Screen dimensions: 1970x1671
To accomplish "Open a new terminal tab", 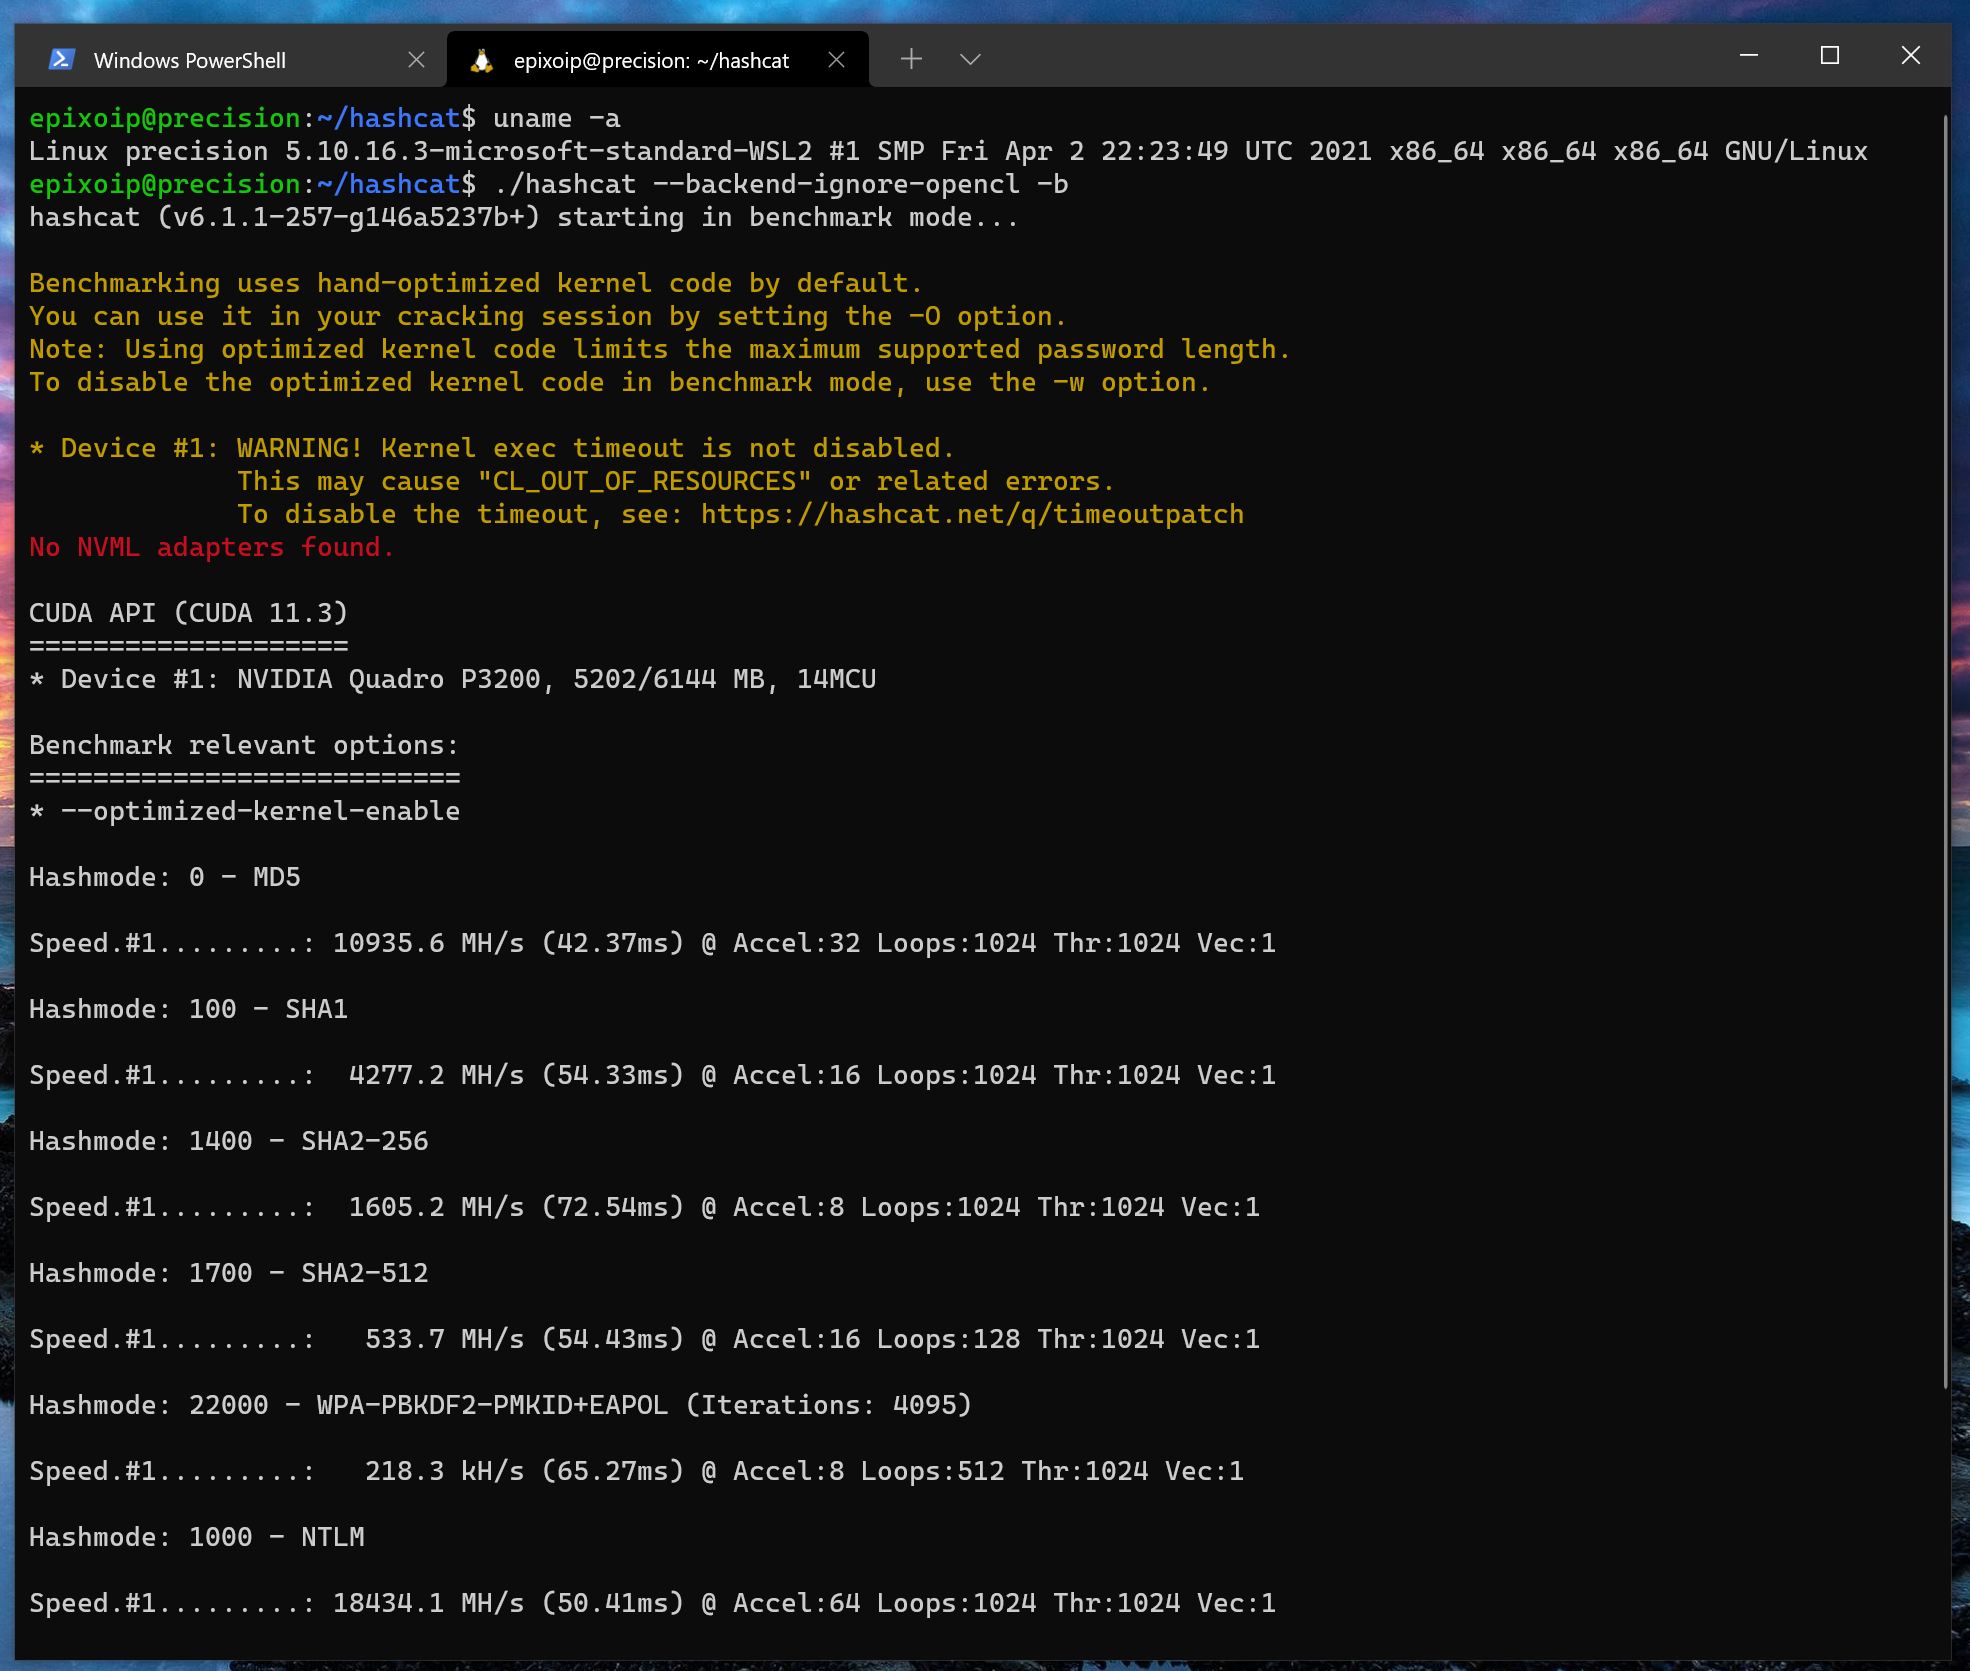I will pyautogui.click(x=911, y=59).
